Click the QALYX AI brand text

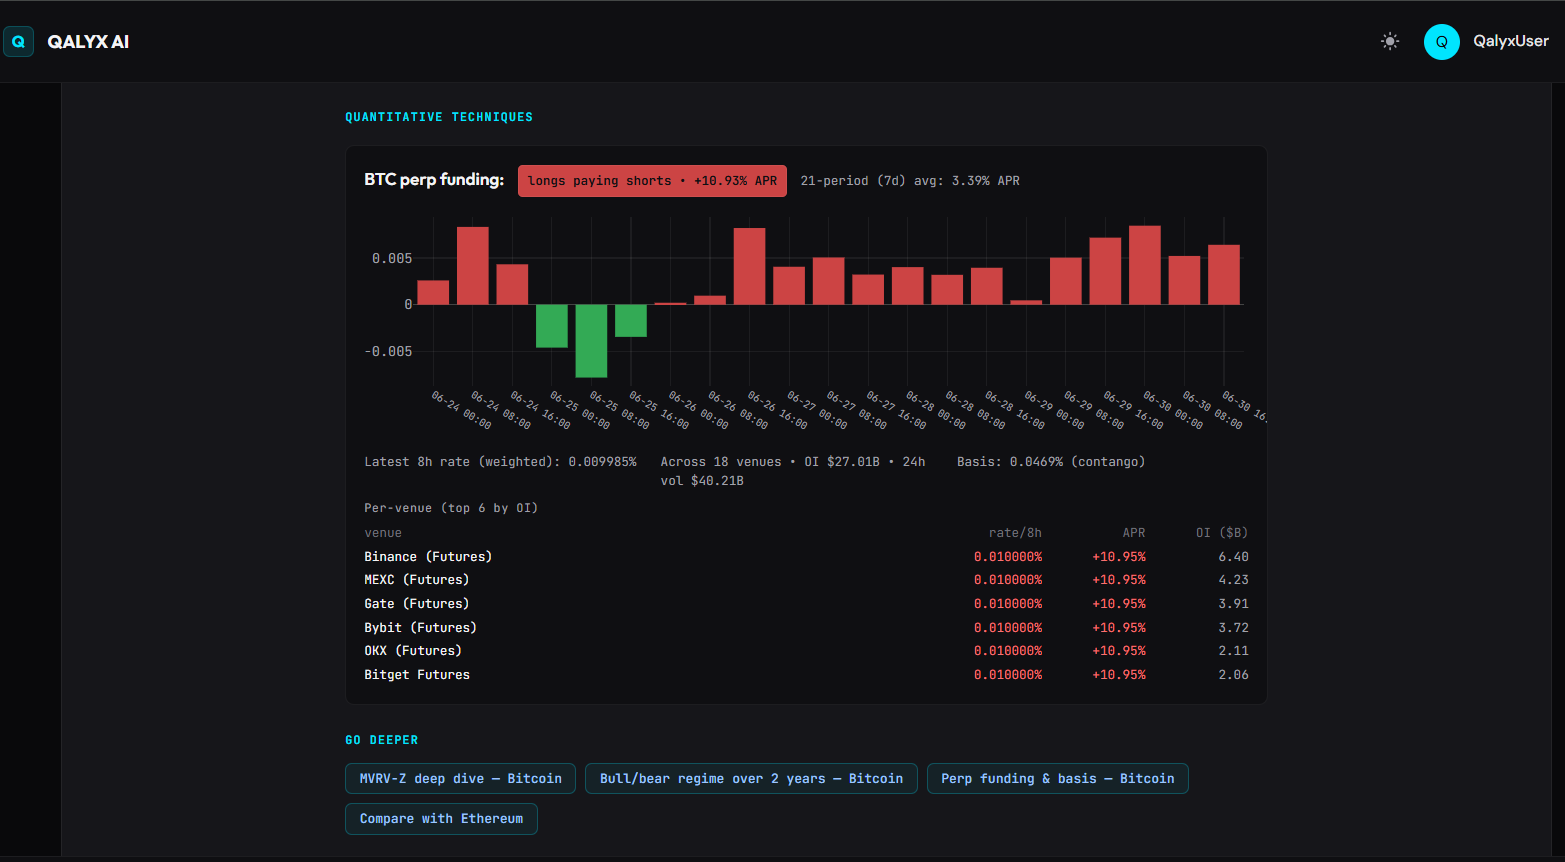click(88, 42)
